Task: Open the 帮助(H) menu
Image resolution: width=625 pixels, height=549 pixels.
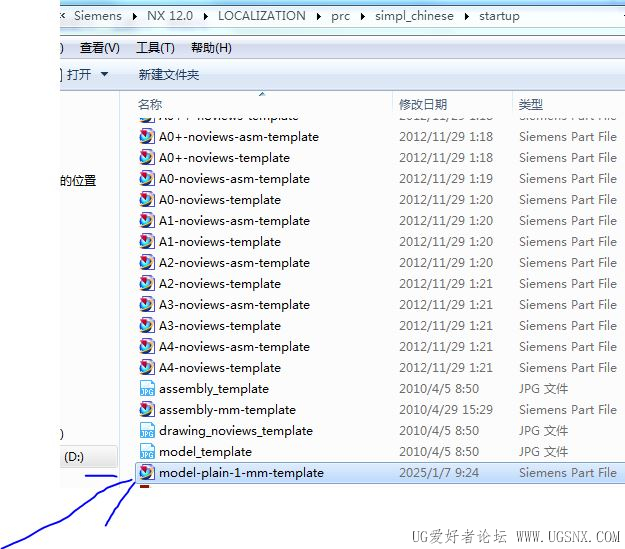Action: click(x=211, y=48)
